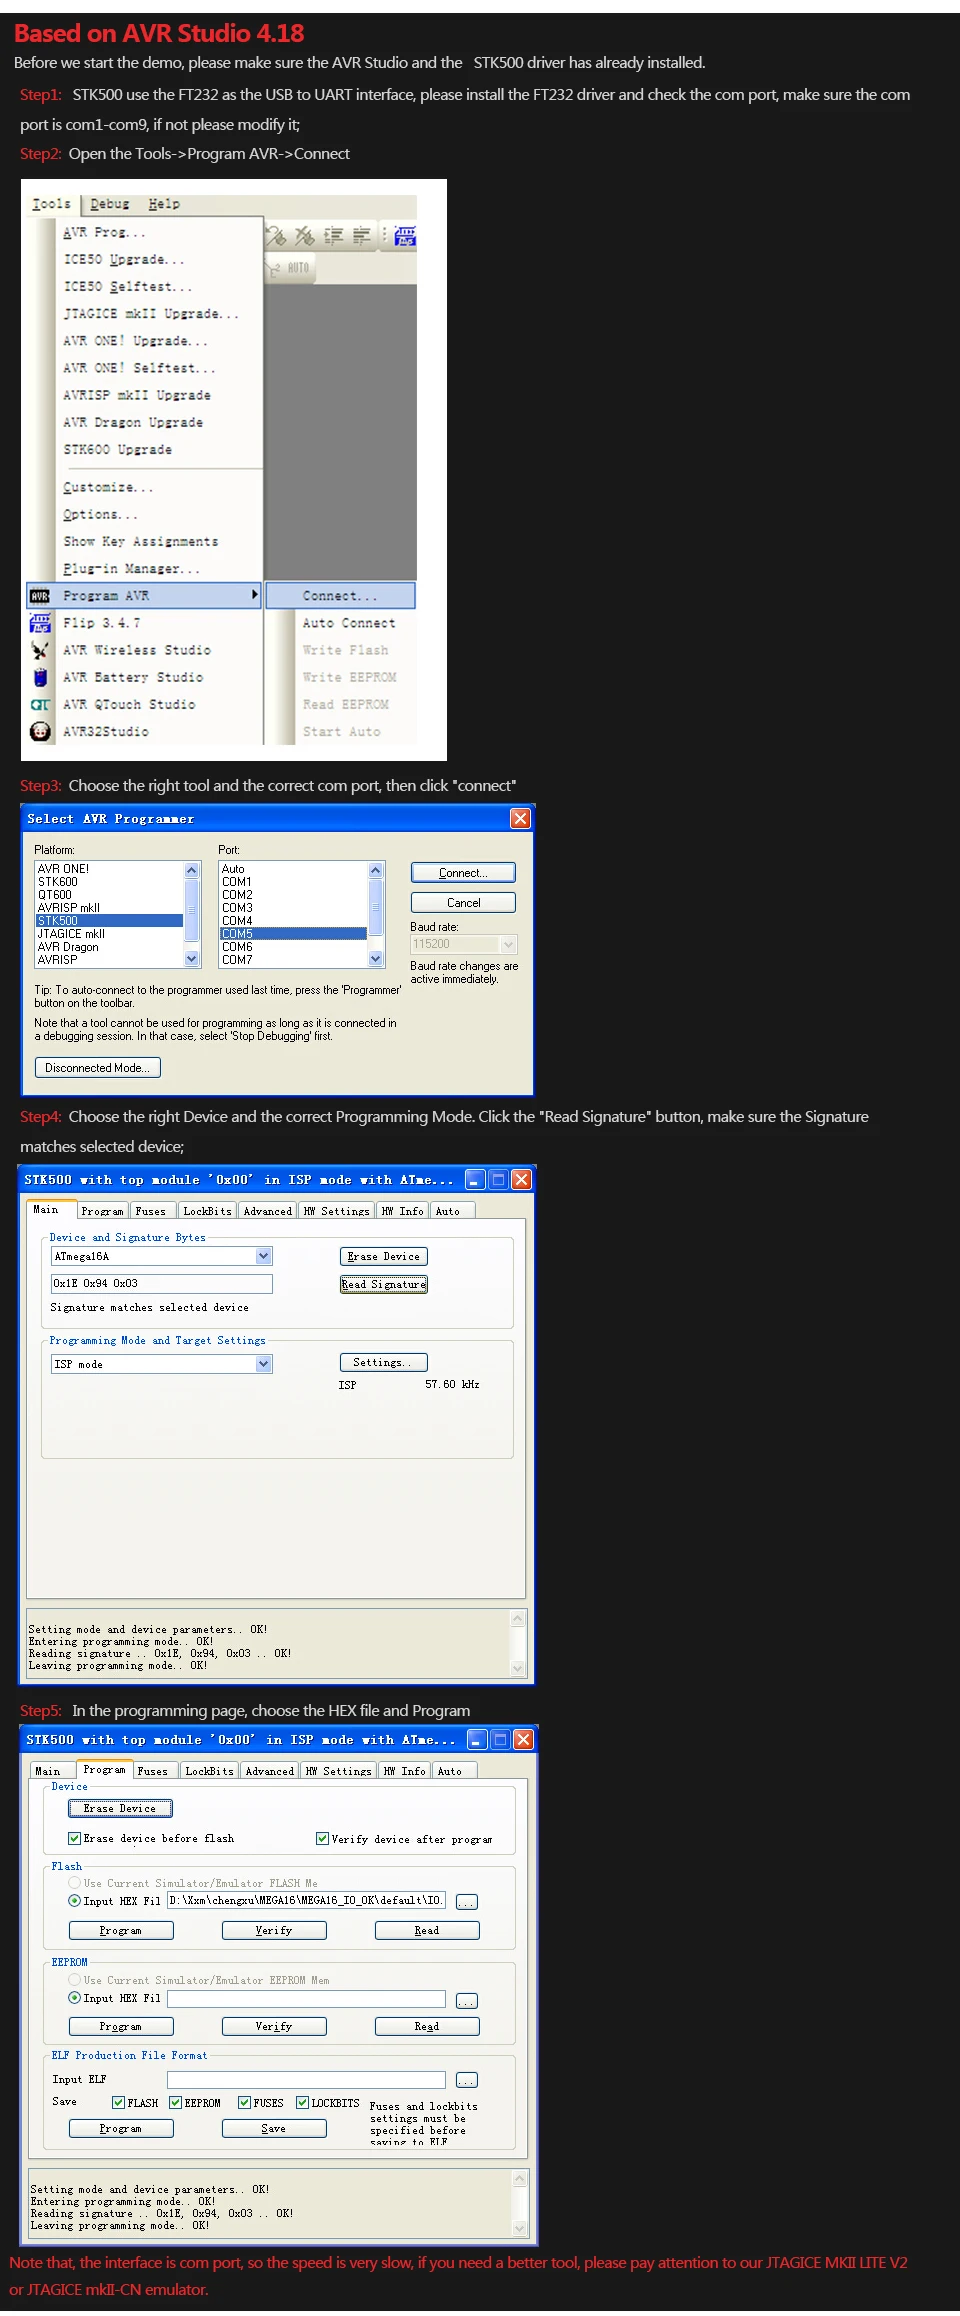Uncheck the EEPROM save checkbox
The image size is (960, 2316).
175,2103
